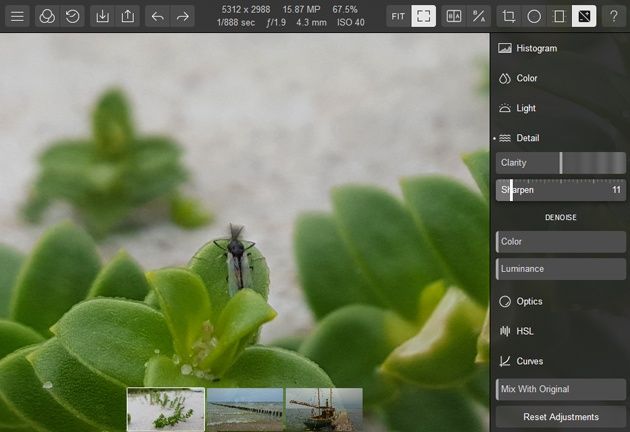Click the 4.3 mm focal length
The width and height of the screenshot is (630, 432).
point(311,23)
